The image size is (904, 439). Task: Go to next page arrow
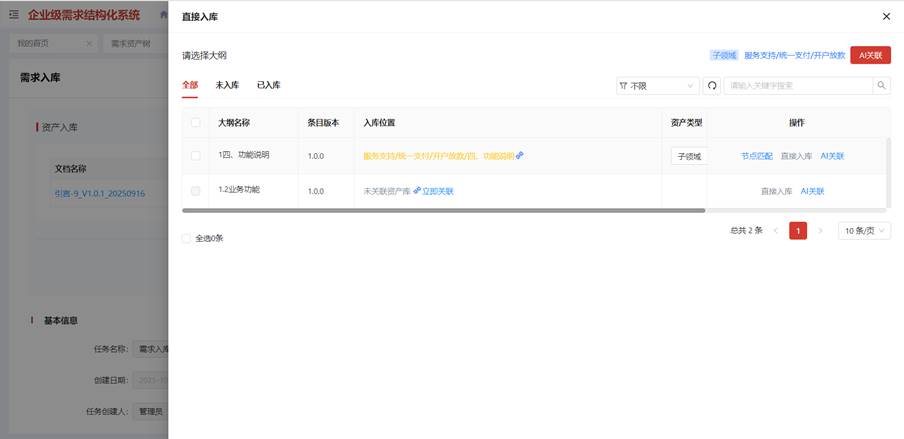pyautogui.click(x=820, y=231)
